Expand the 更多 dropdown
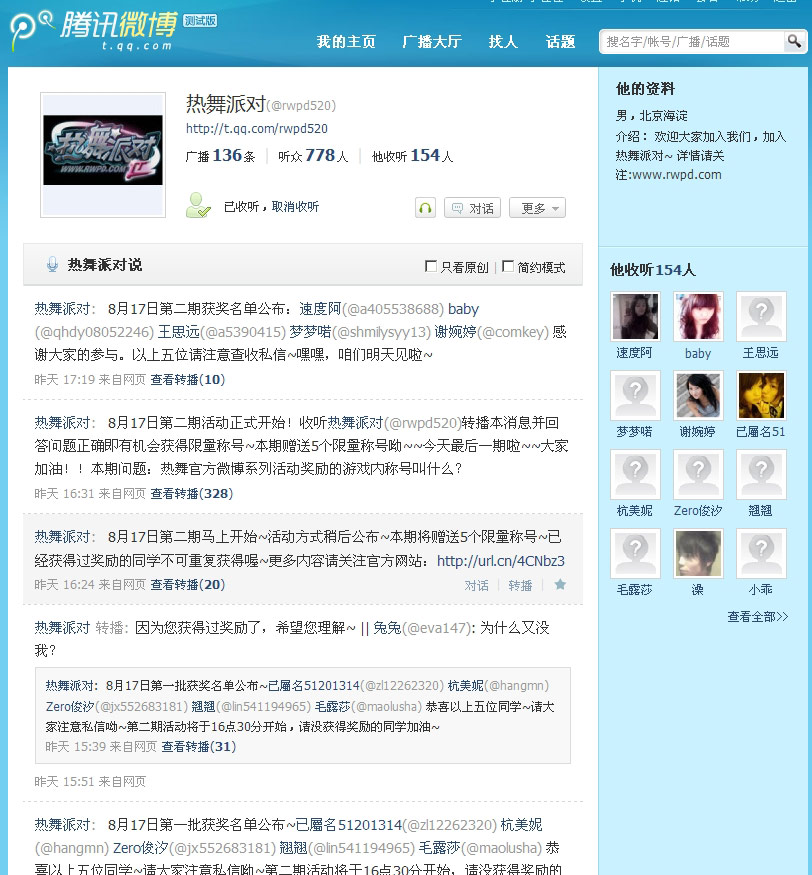The height and width of the screenshot is (875, 812). tap(538, 208)
